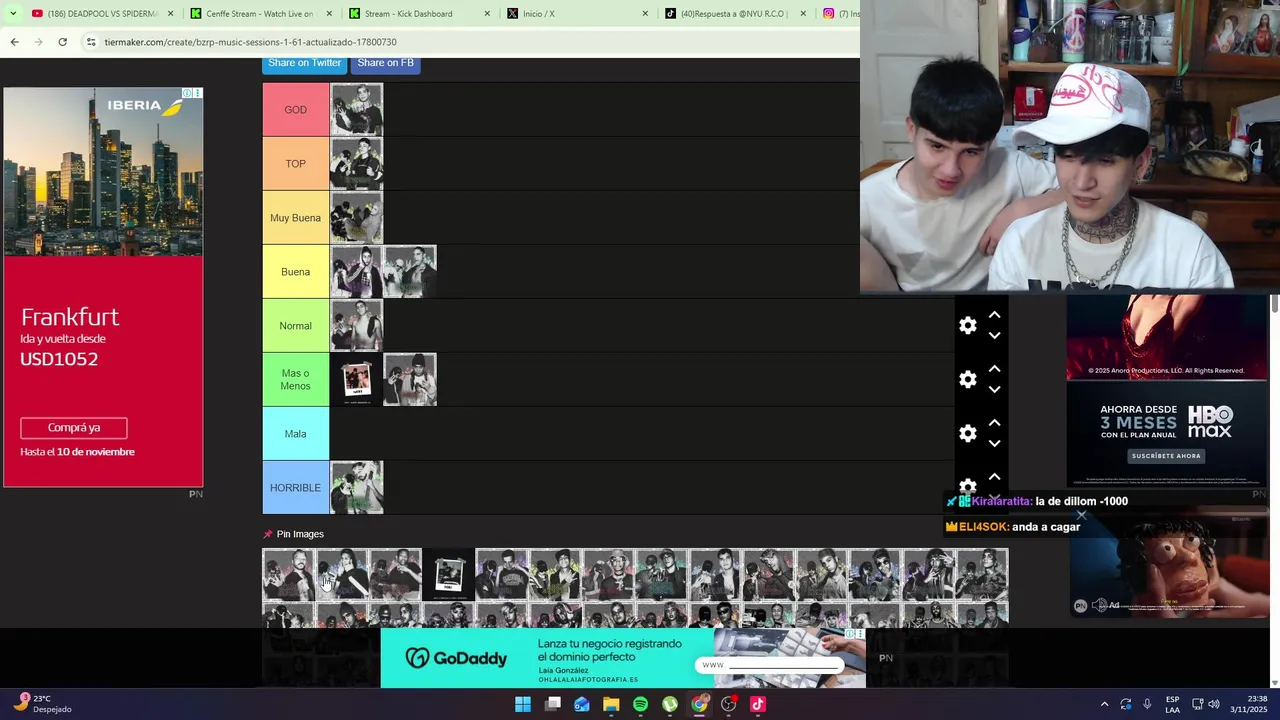Click the GOD tier label
1280x720 pixels.
pyautogui.click(x=295, y=110)
